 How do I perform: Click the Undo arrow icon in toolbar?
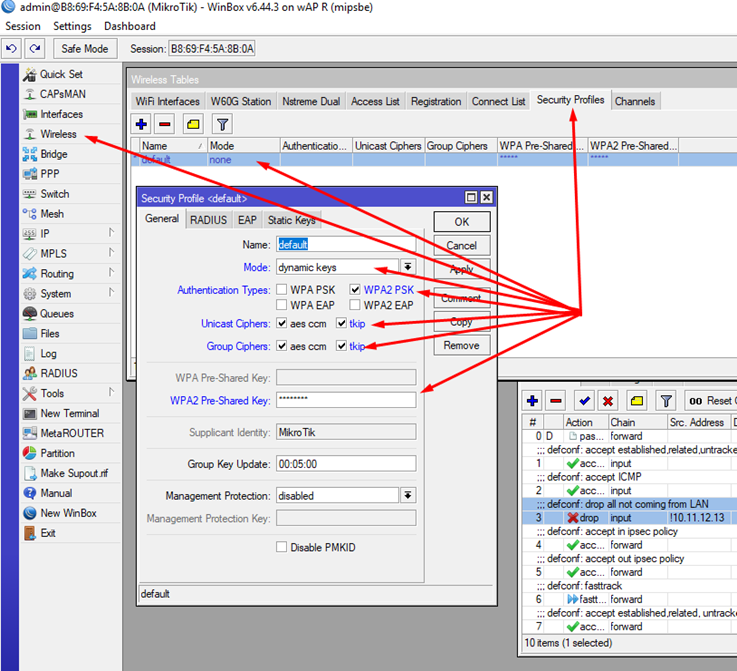[11, 48]
